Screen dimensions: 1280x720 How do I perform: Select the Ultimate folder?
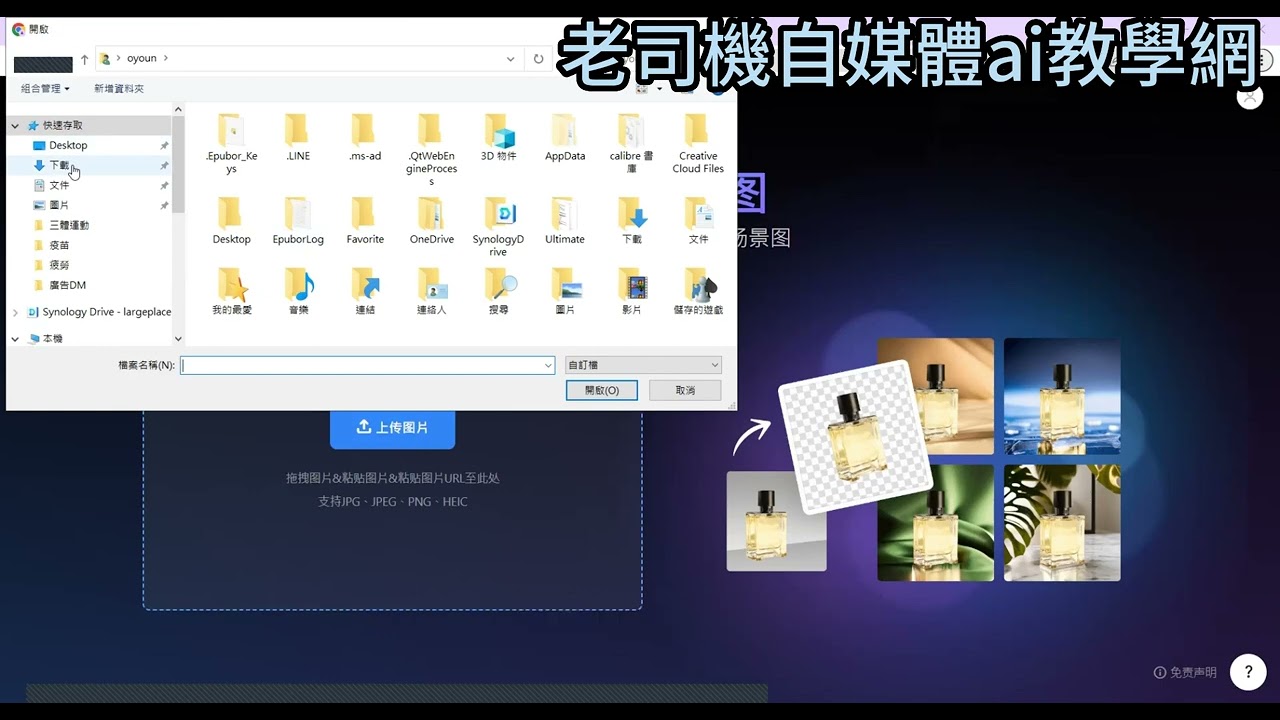click(x=565, y=221)
